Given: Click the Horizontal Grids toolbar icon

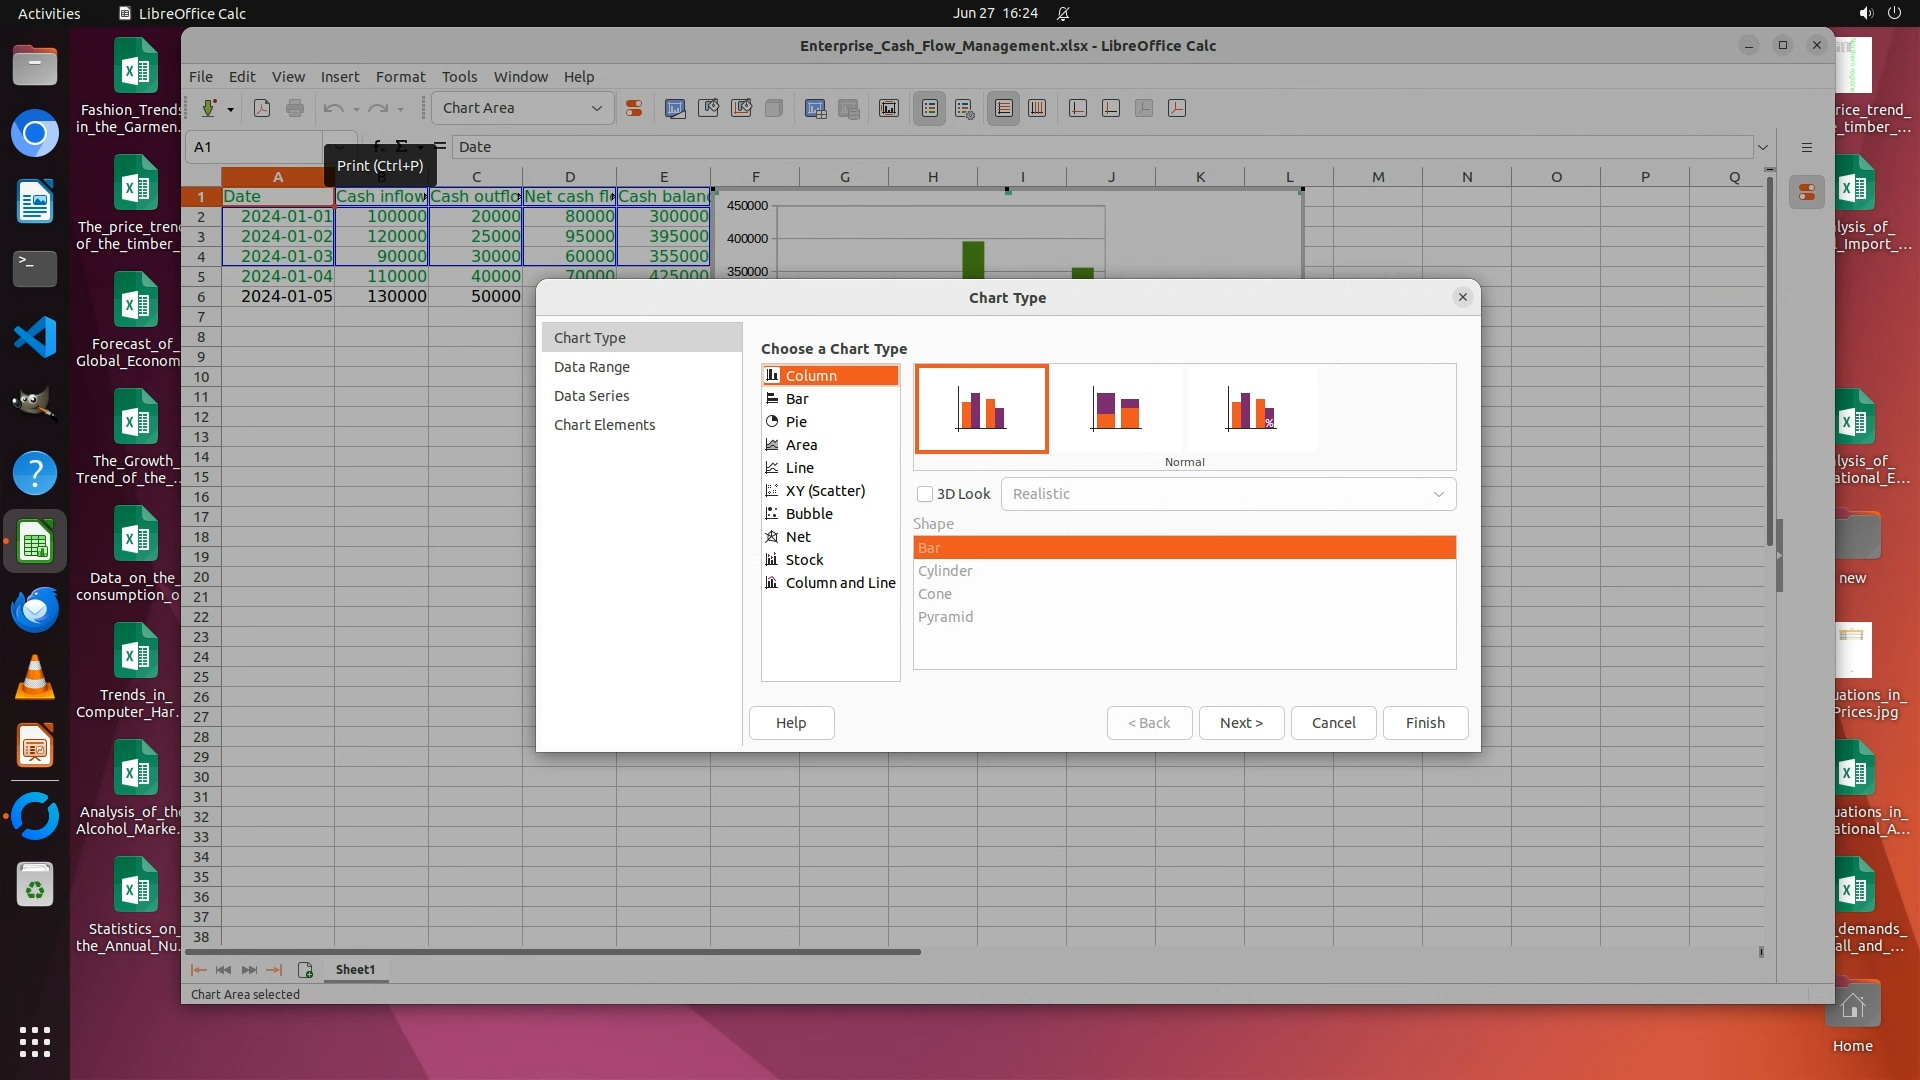Looking at the screenshot, I should (x=1003, y=108).
